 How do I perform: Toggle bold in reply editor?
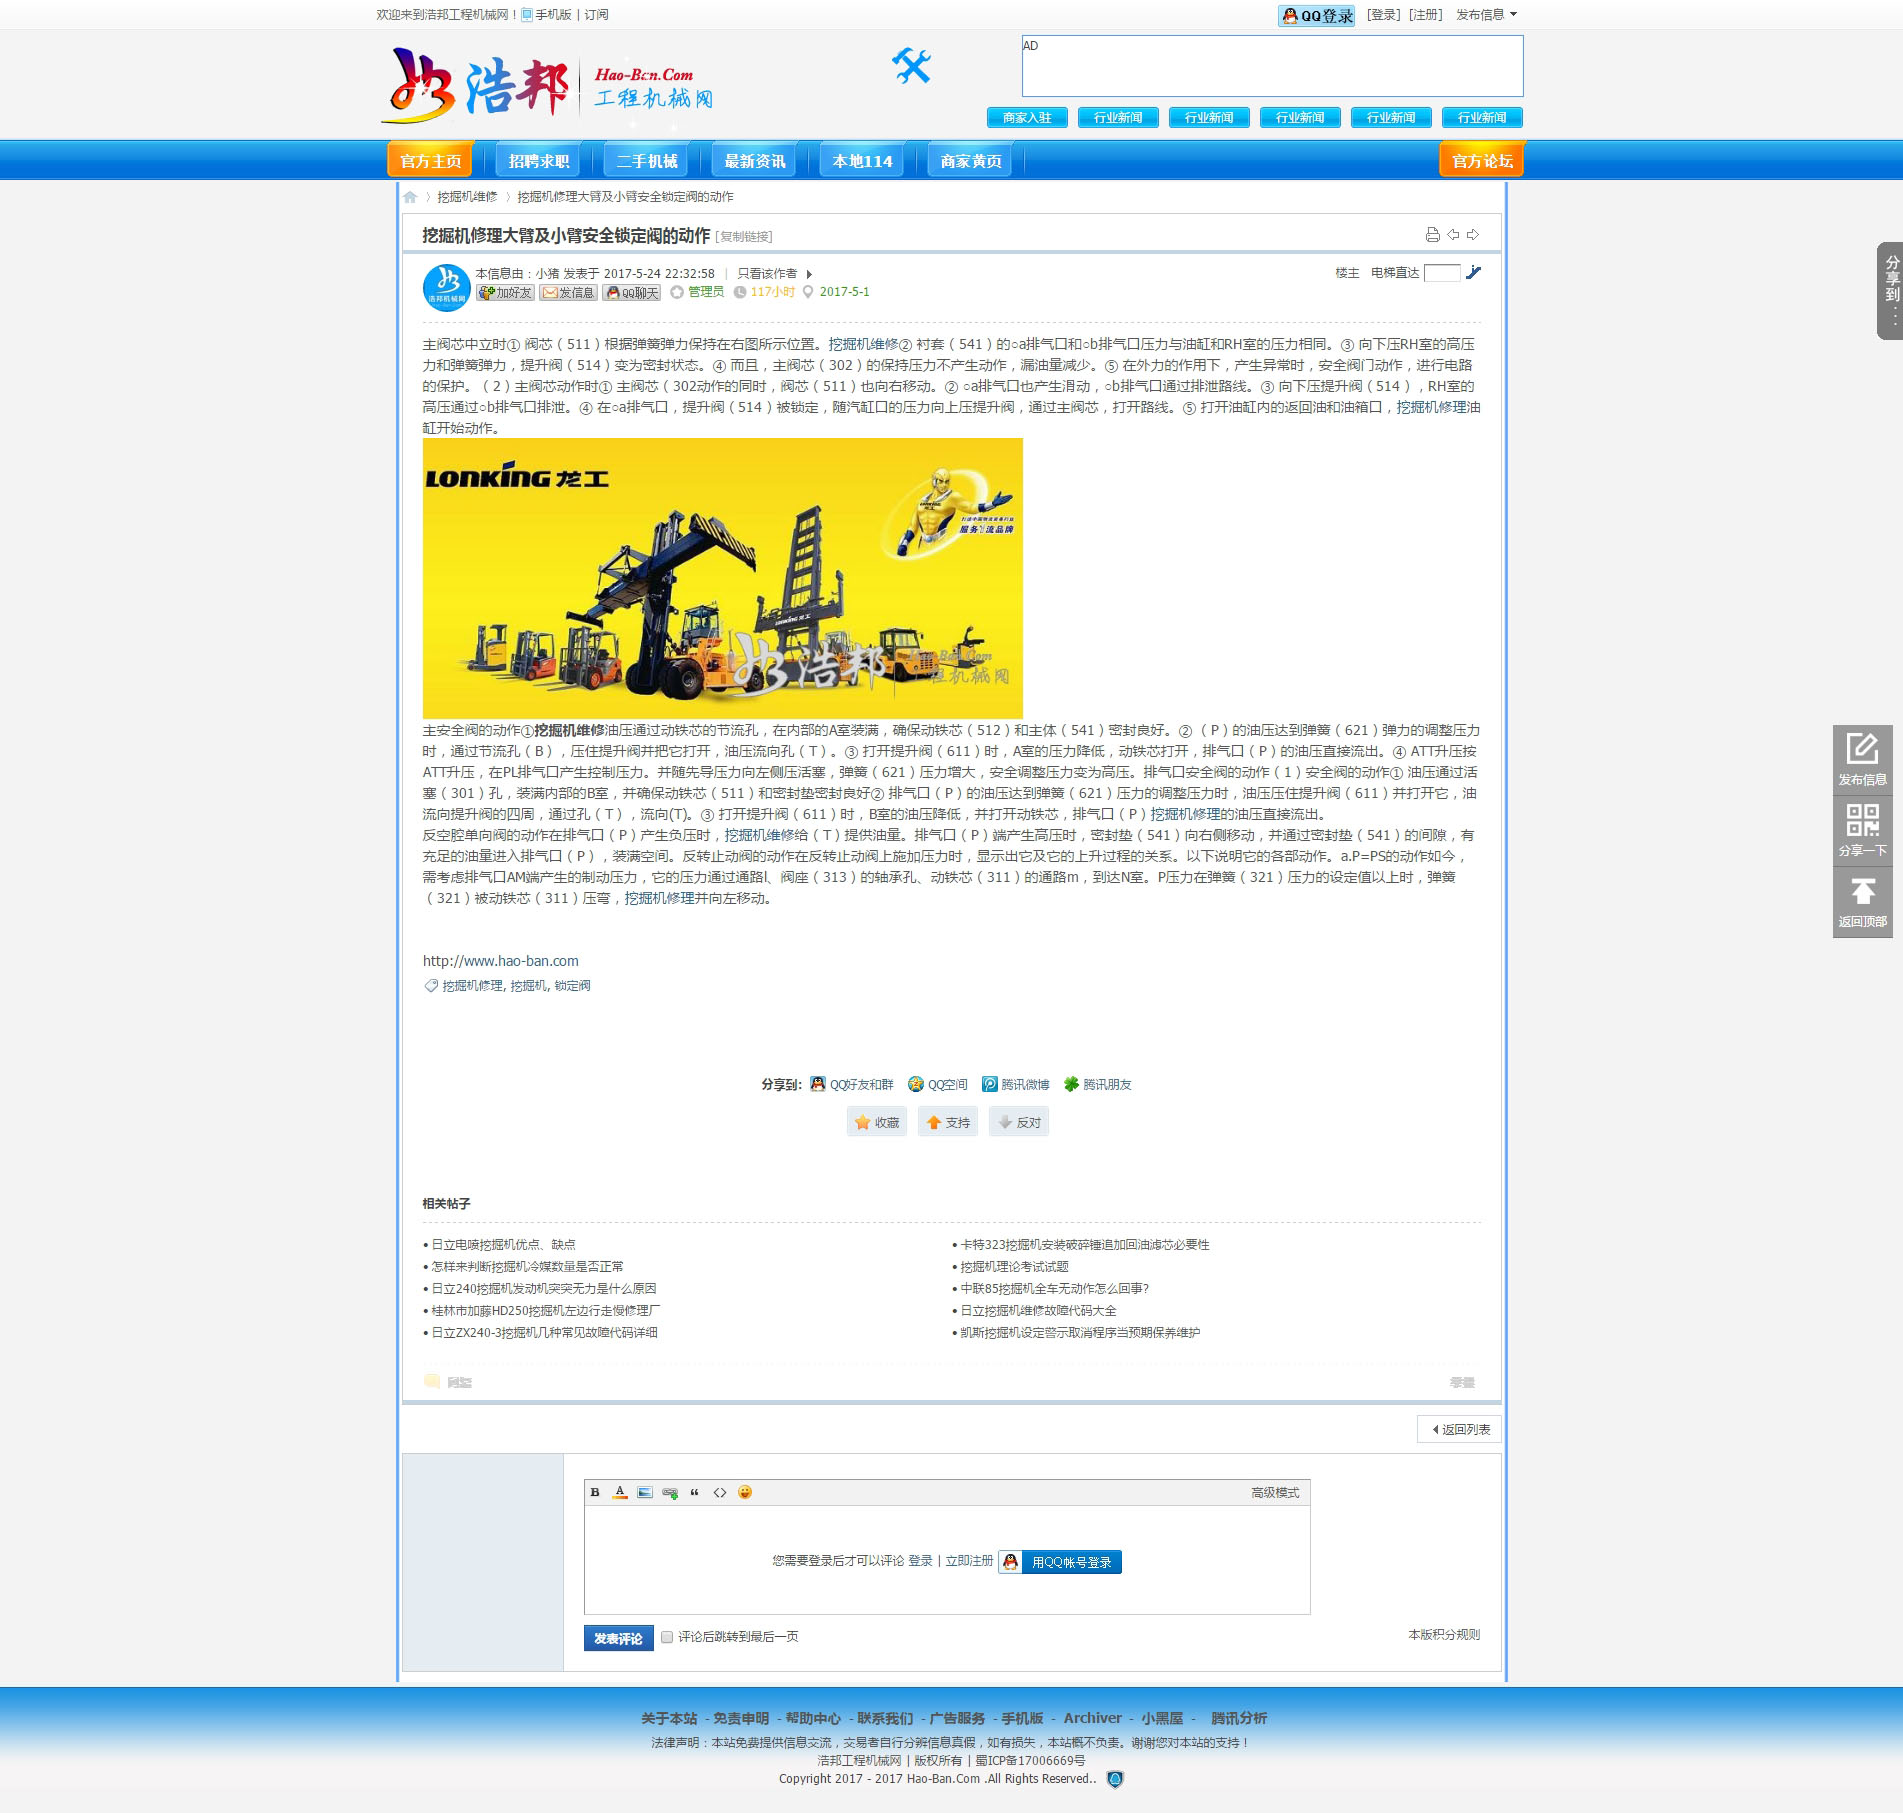[x=595, y=1493]
